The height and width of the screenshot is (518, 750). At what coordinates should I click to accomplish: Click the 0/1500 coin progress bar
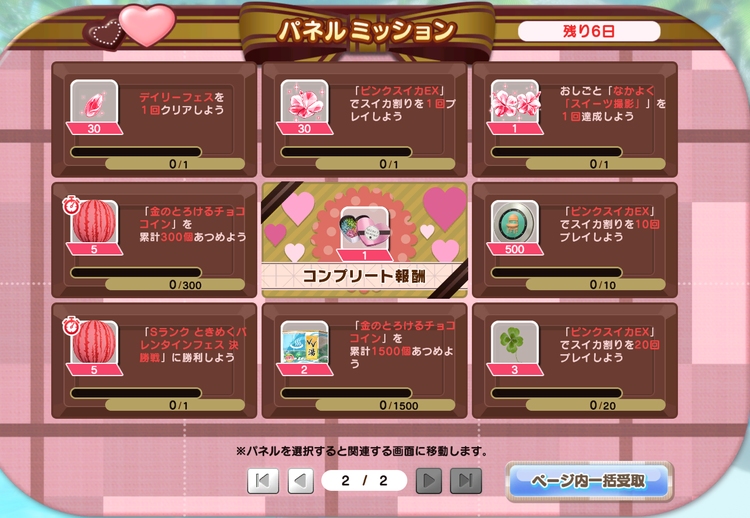346,393
